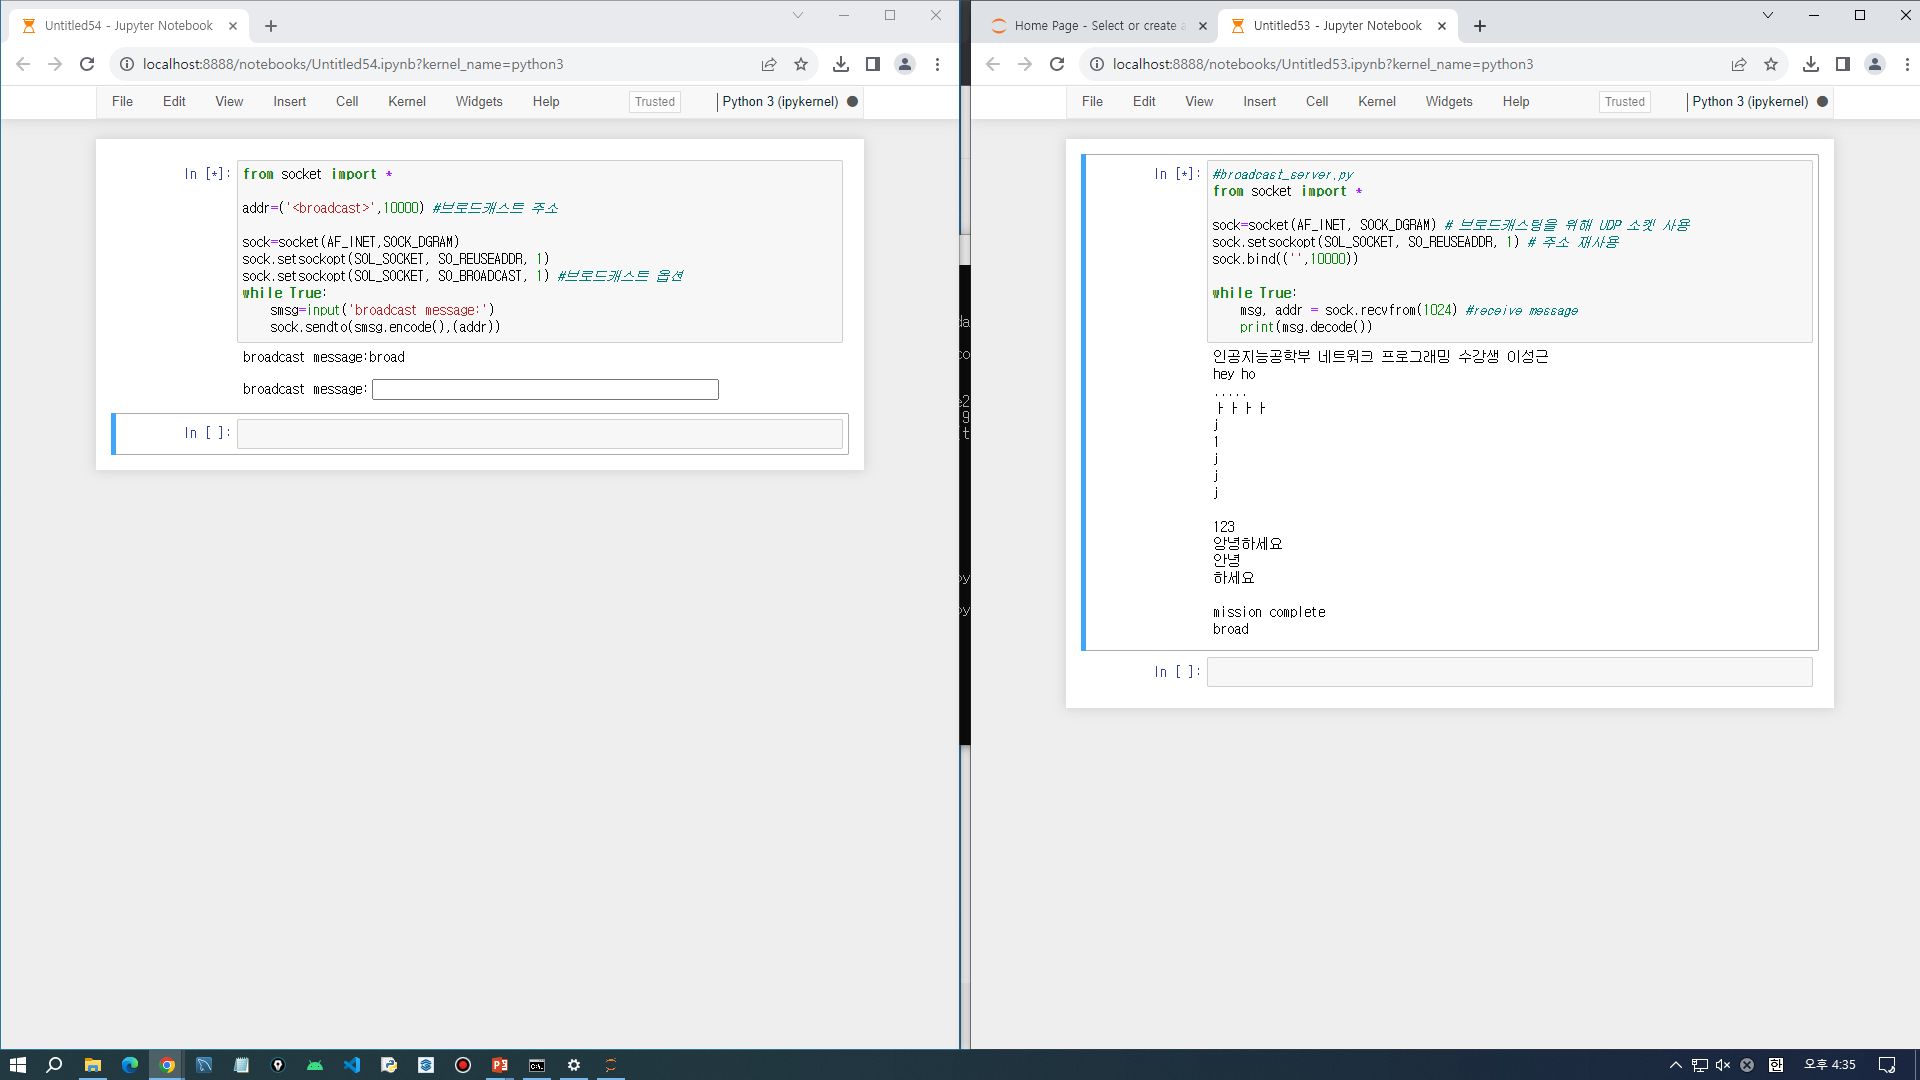Open new tab in right browser window

tap(1480, 26)
